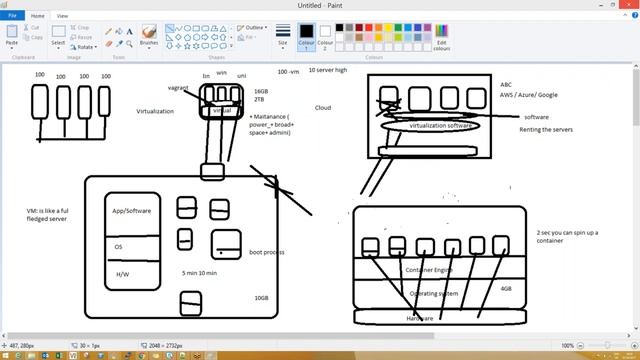640x360 pixels.
Task: Choose the Curve shape
Action: [x=178, y=28]
